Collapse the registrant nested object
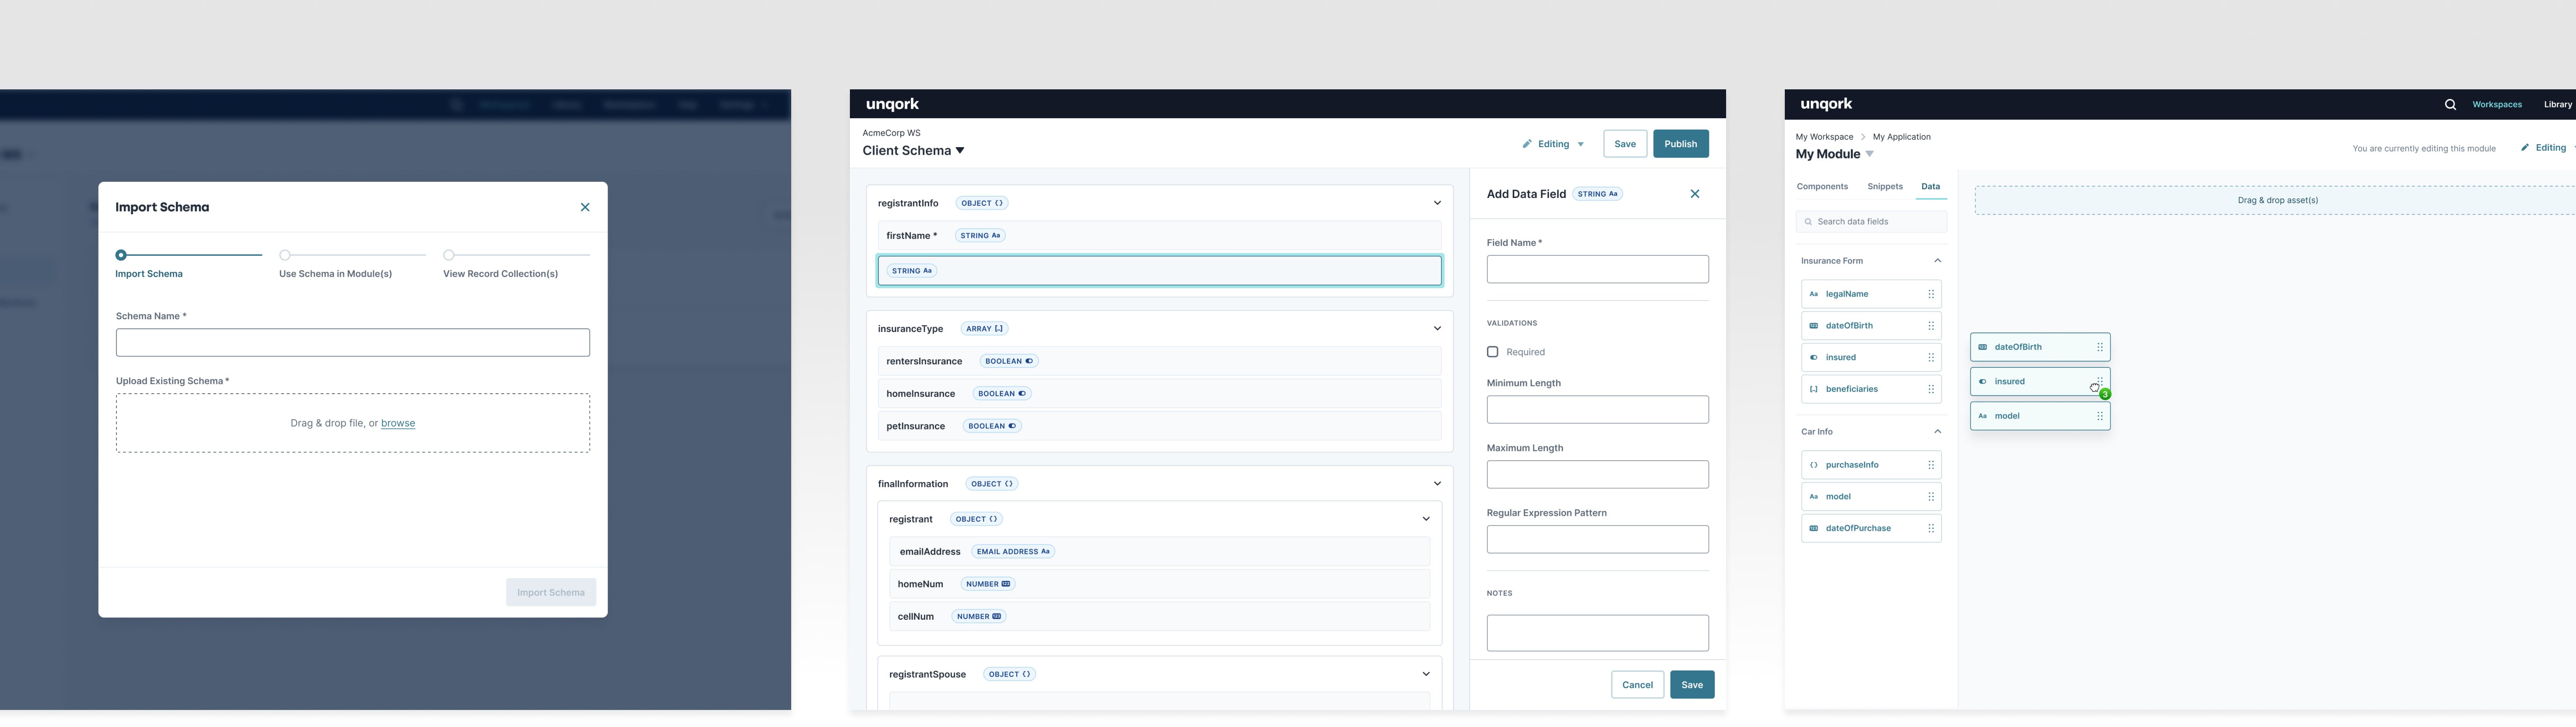 1426,519
